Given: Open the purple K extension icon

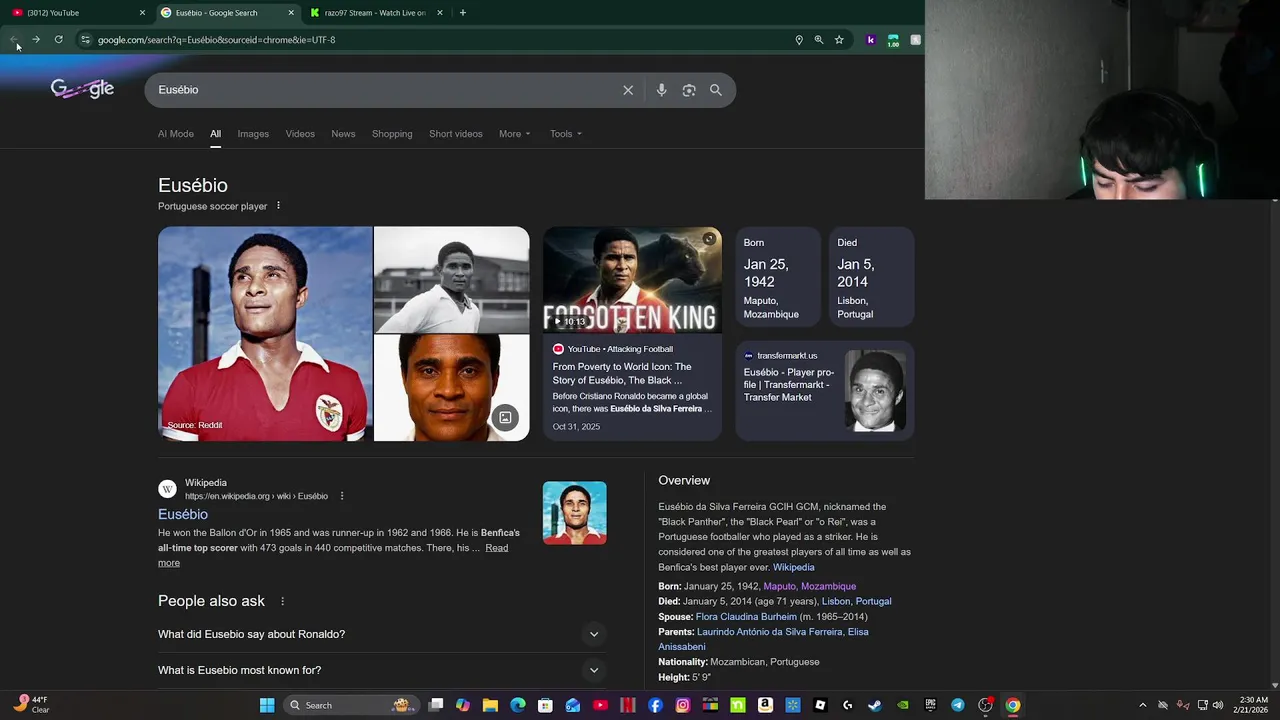Looking at the screenshot, I should coord(870,40).
